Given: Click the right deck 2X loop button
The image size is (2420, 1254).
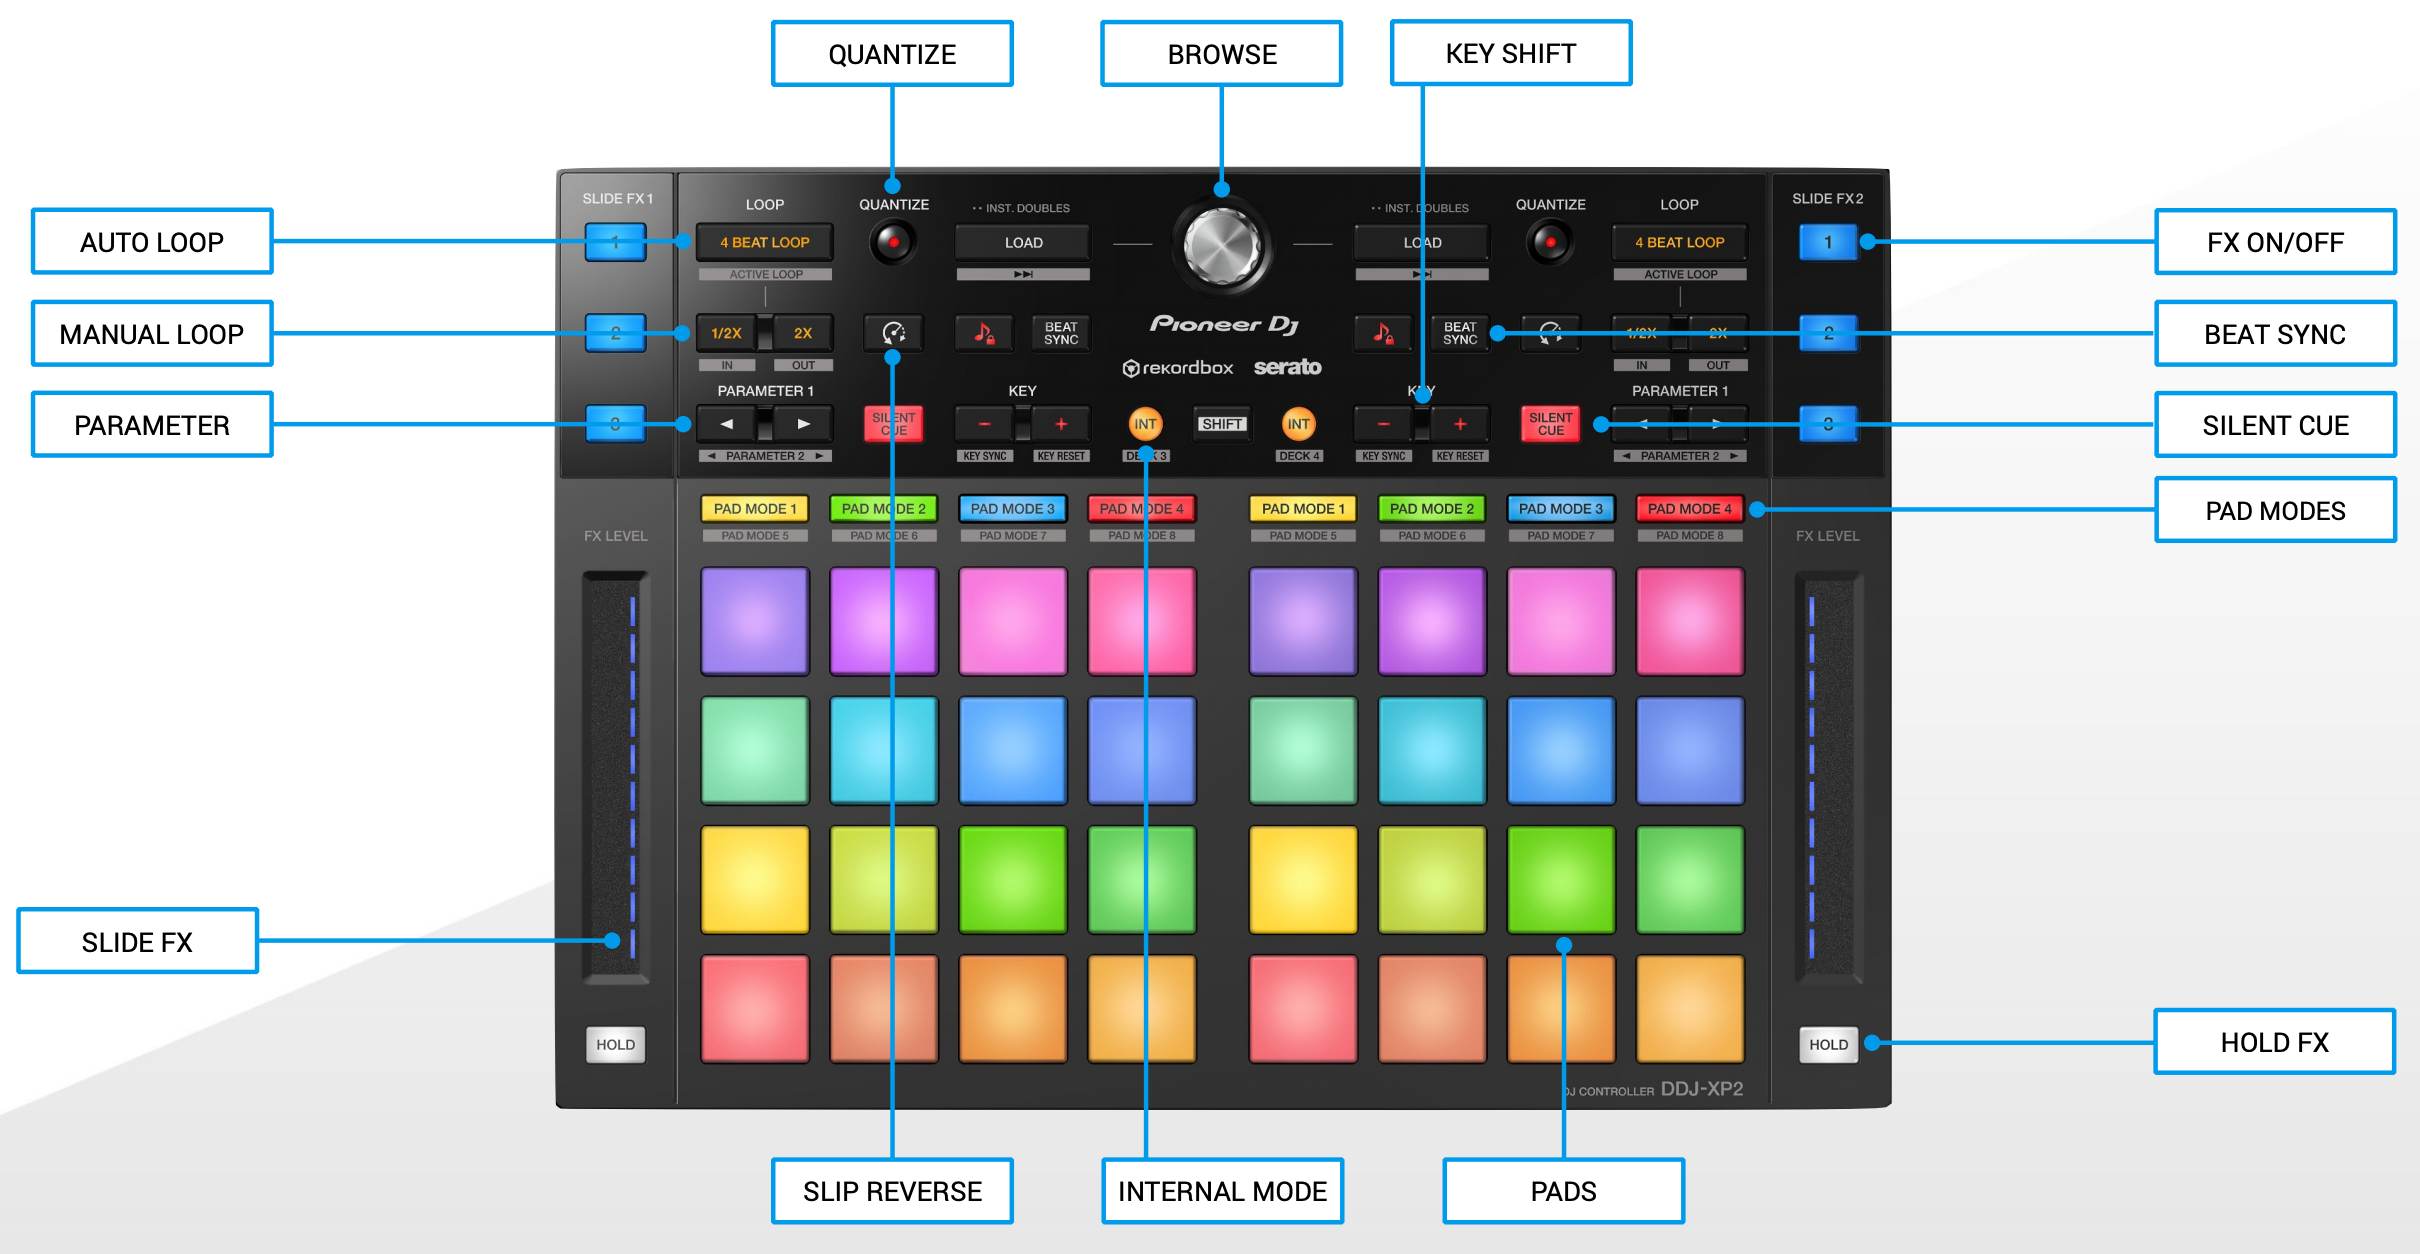Looking at the screenshot, I should [1718, 333].
